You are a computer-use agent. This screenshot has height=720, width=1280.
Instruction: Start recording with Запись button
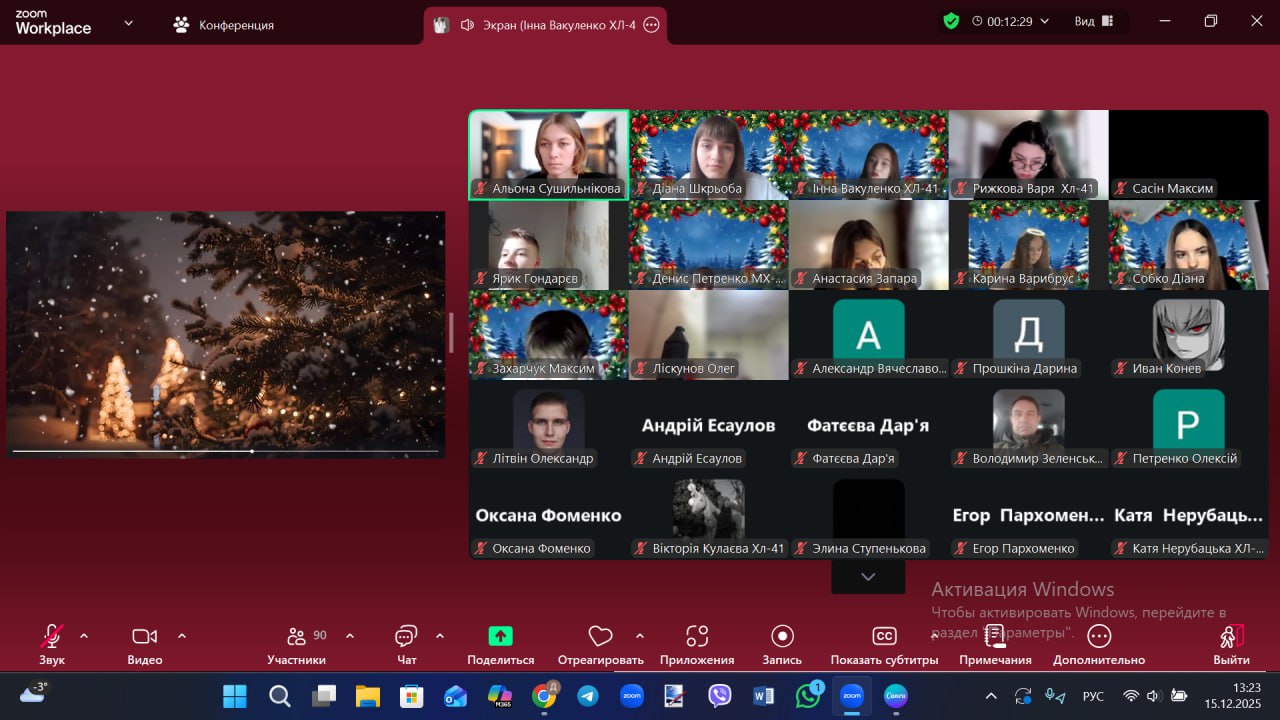pos(782,637)
